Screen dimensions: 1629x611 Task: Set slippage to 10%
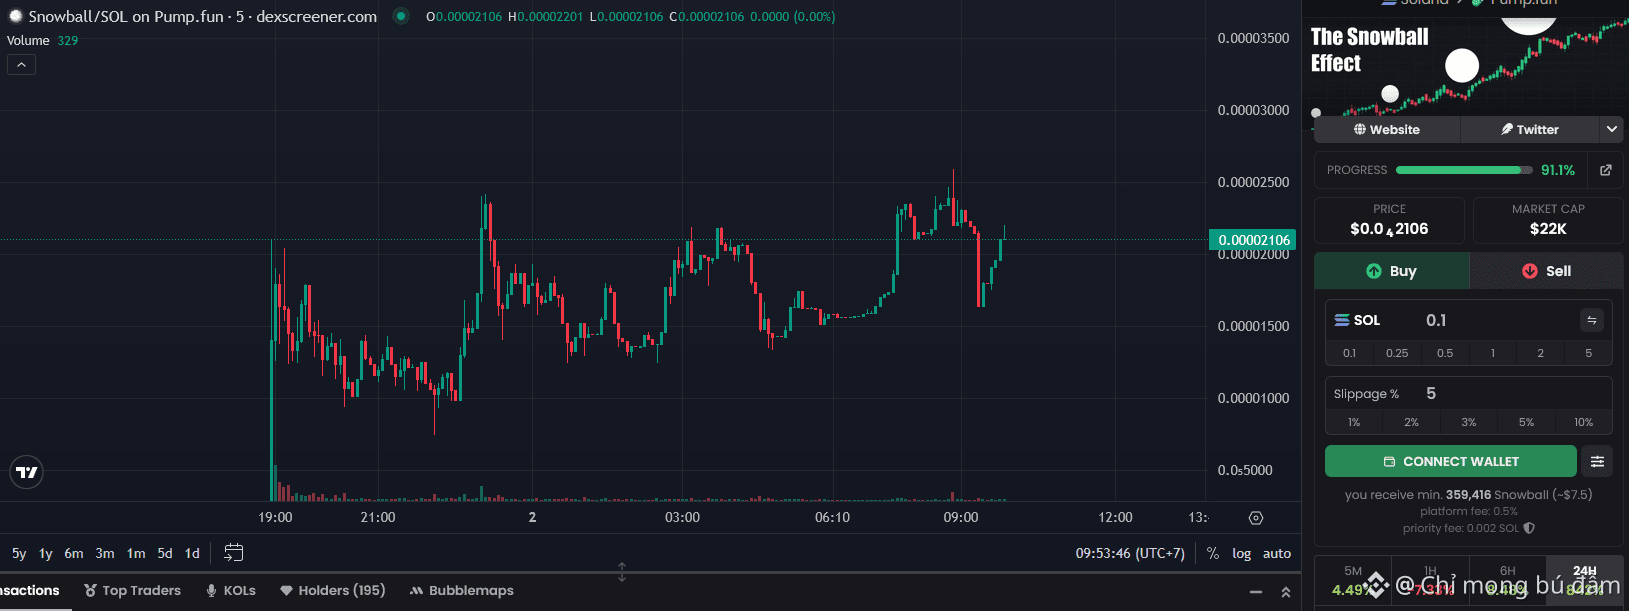(x=1584, y=422)
